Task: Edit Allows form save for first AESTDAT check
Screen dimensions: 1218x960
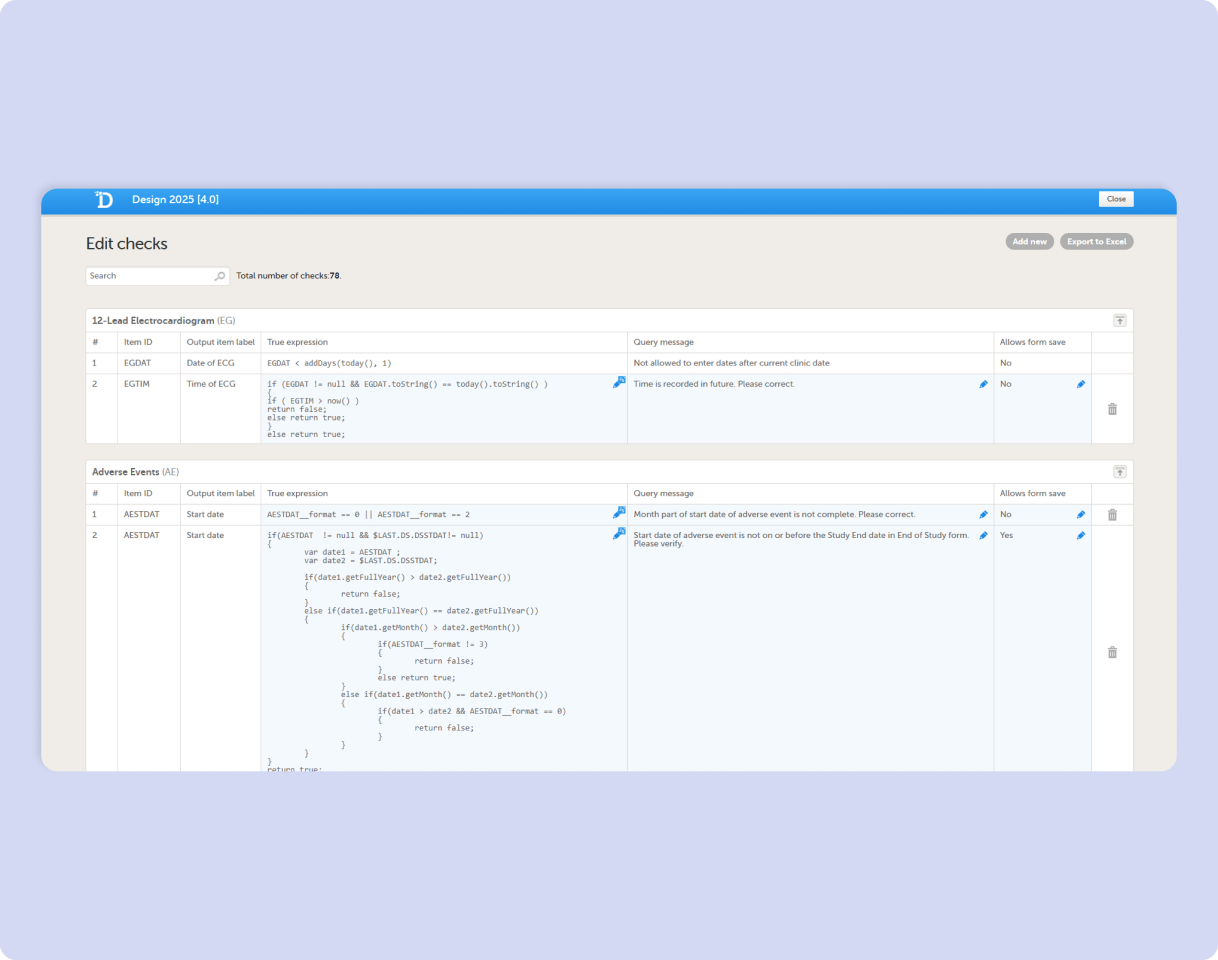Action: [x=1080, y=515]
